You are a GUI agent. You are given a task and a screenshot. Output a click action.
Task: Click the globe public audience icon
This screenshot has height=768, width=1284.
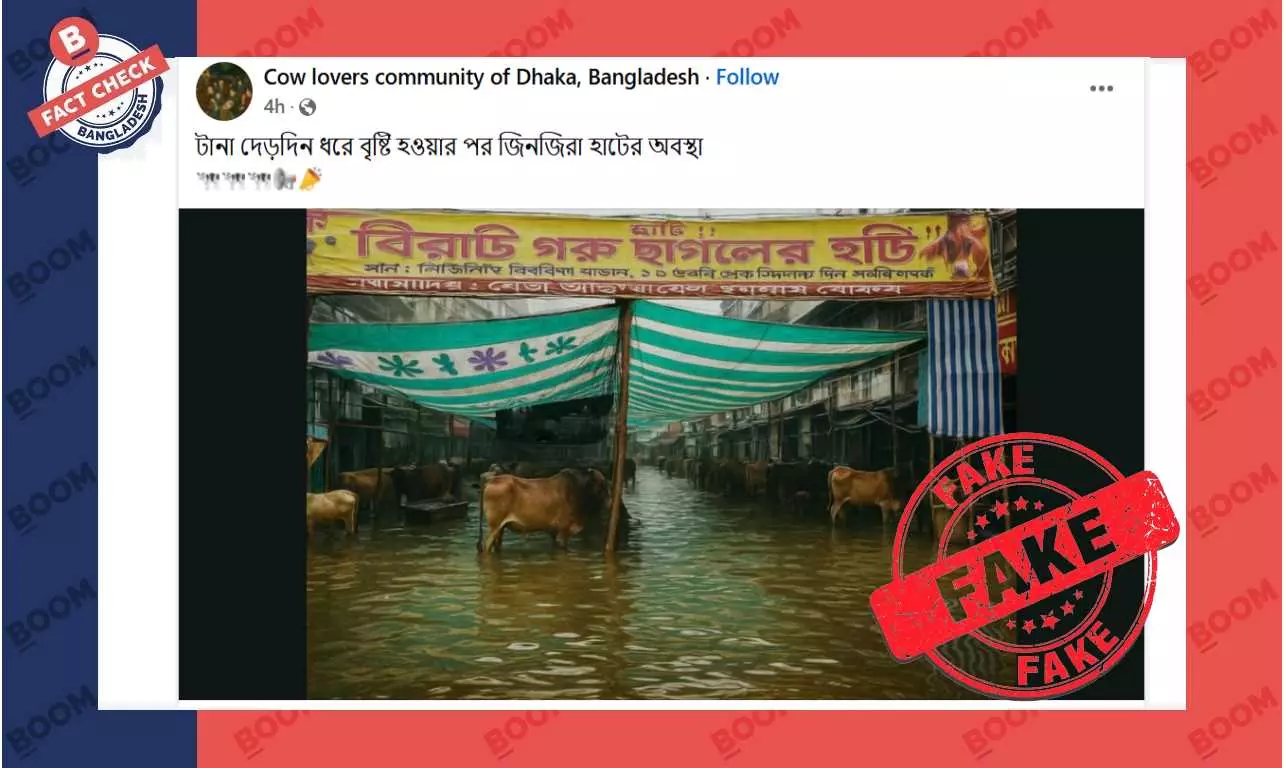point(307,107)
